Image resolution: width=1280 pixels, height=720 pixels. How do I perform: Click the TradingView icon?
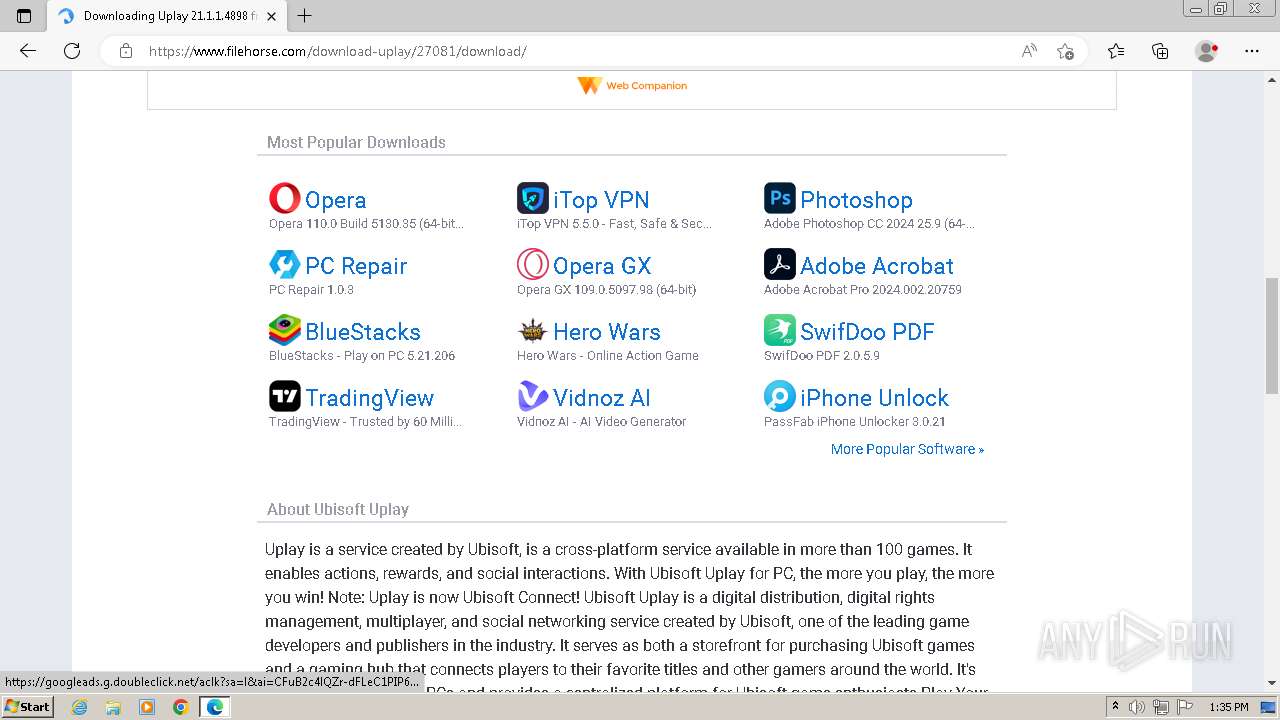(x=284, y=396)
